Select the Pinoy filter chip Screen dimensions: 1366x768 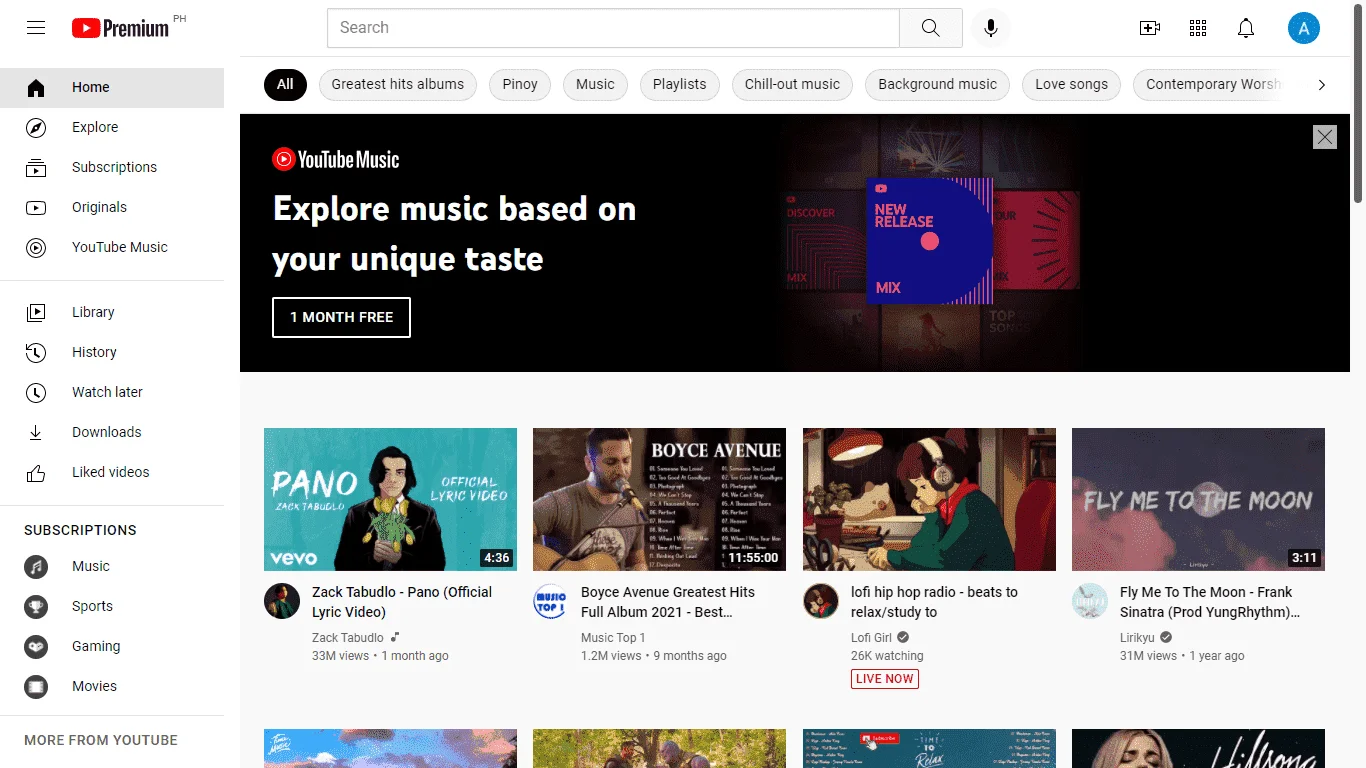click(x=520, y=84)
